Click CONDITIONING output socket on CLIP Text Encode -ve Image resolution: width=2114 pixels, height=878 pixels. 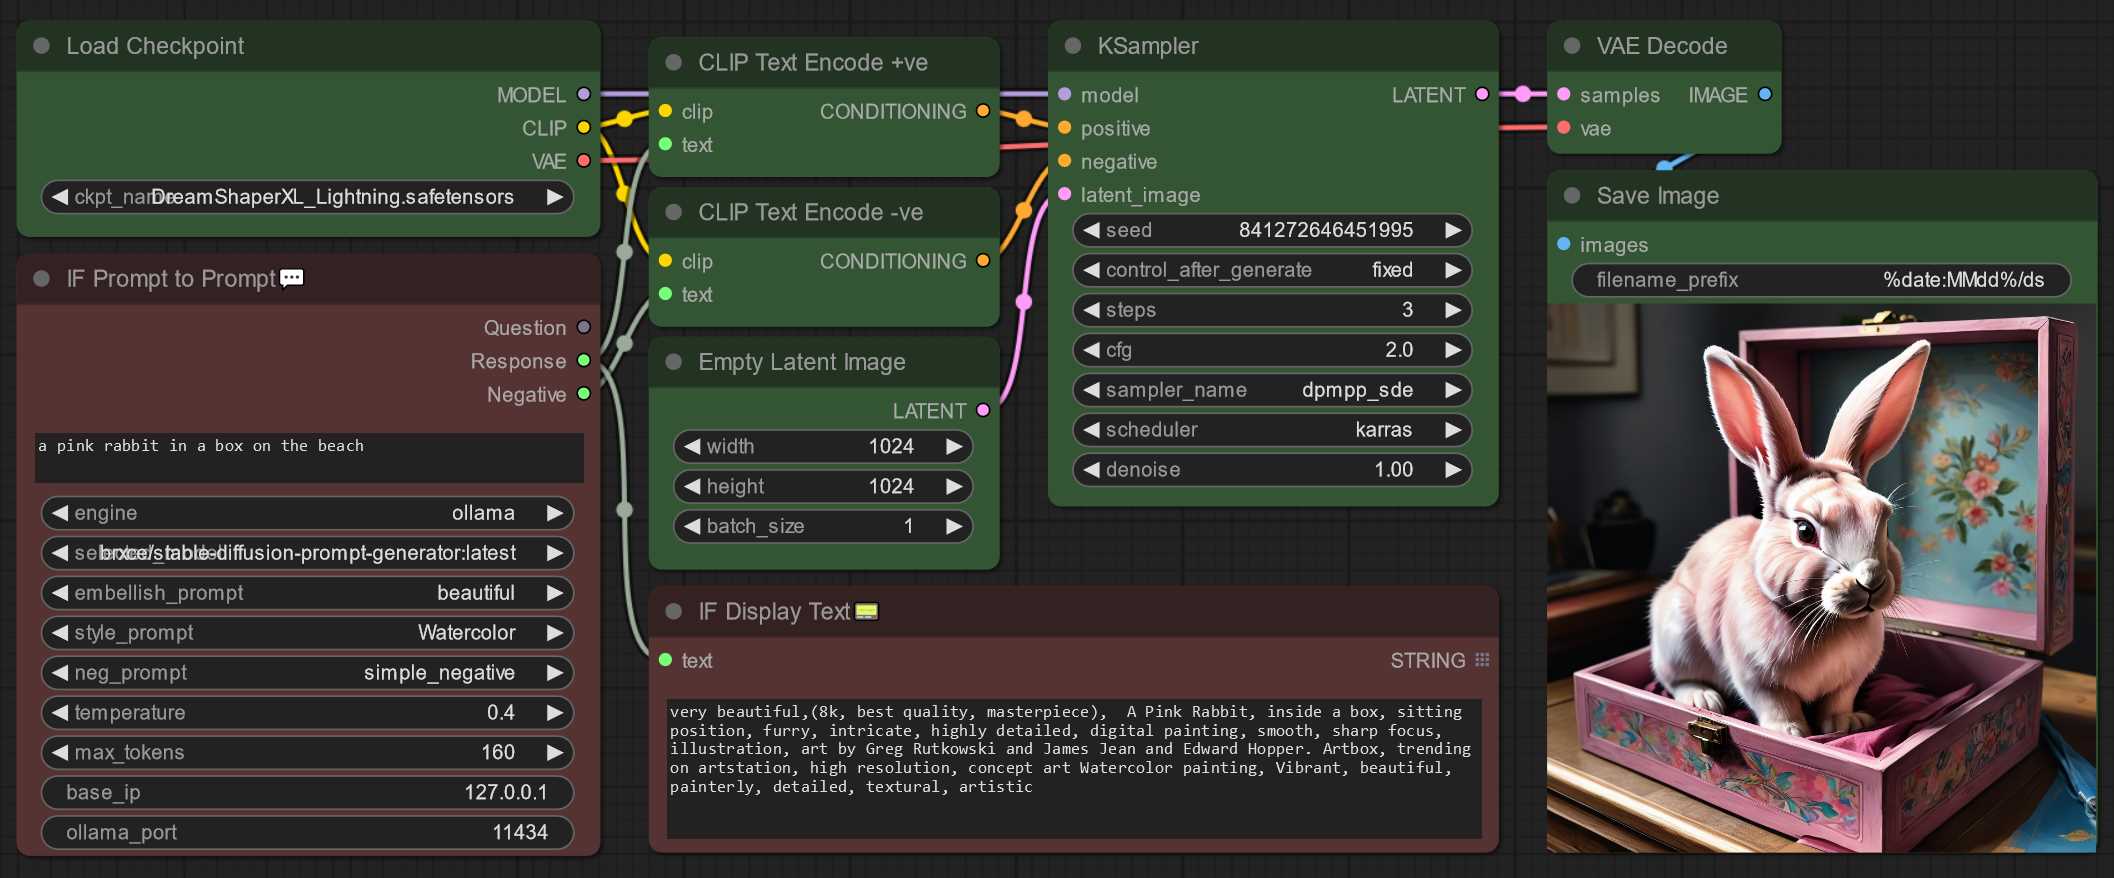[x=983, y=261]
